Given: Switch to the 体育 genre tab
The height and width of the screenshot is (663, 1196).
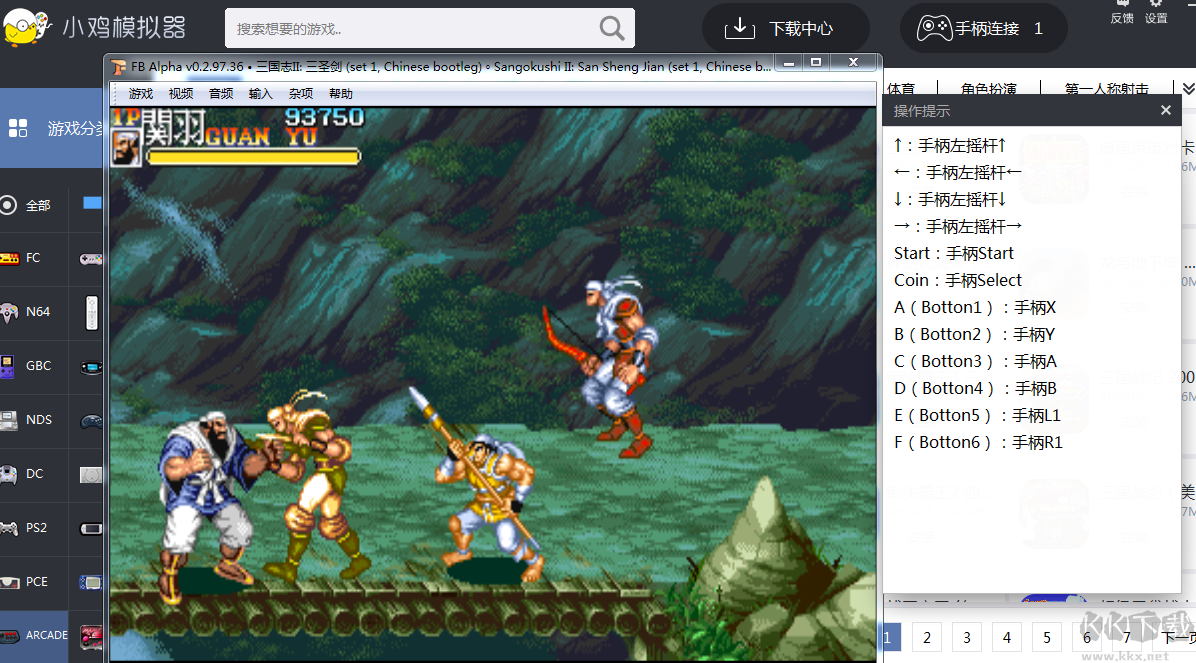Looking at the screenshot, I should tap(901, 89).
